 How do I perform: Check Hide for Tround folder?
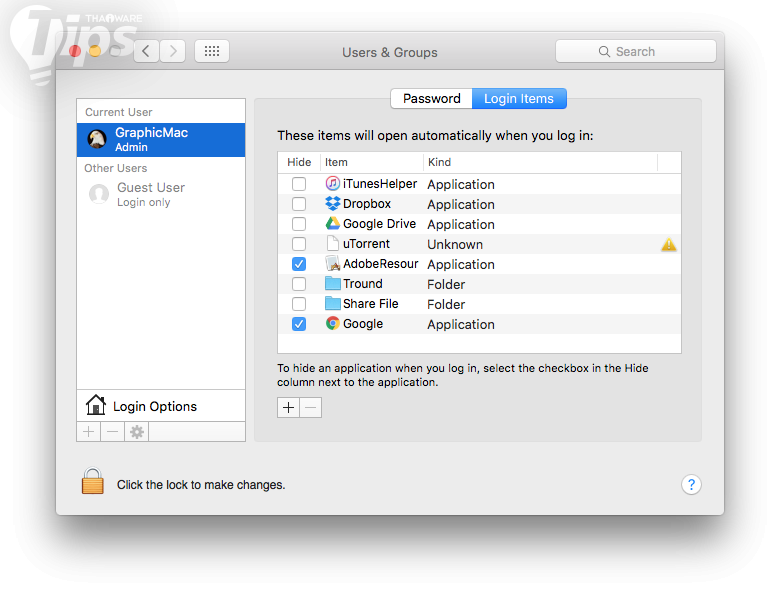[299, 284]
